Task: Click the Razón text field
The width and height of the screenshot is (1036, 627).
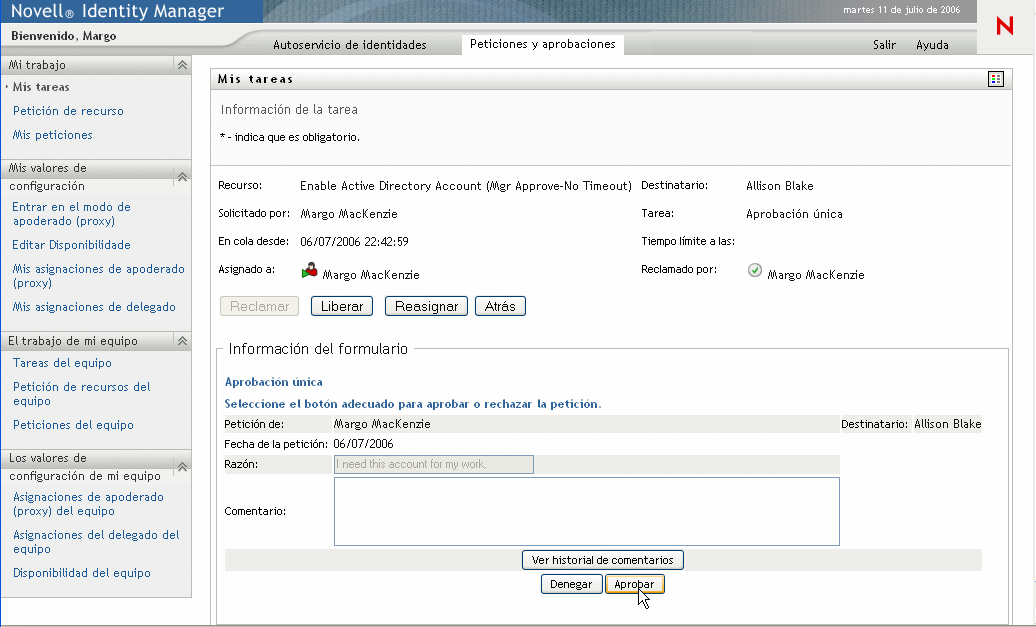Action: (433, 464)
